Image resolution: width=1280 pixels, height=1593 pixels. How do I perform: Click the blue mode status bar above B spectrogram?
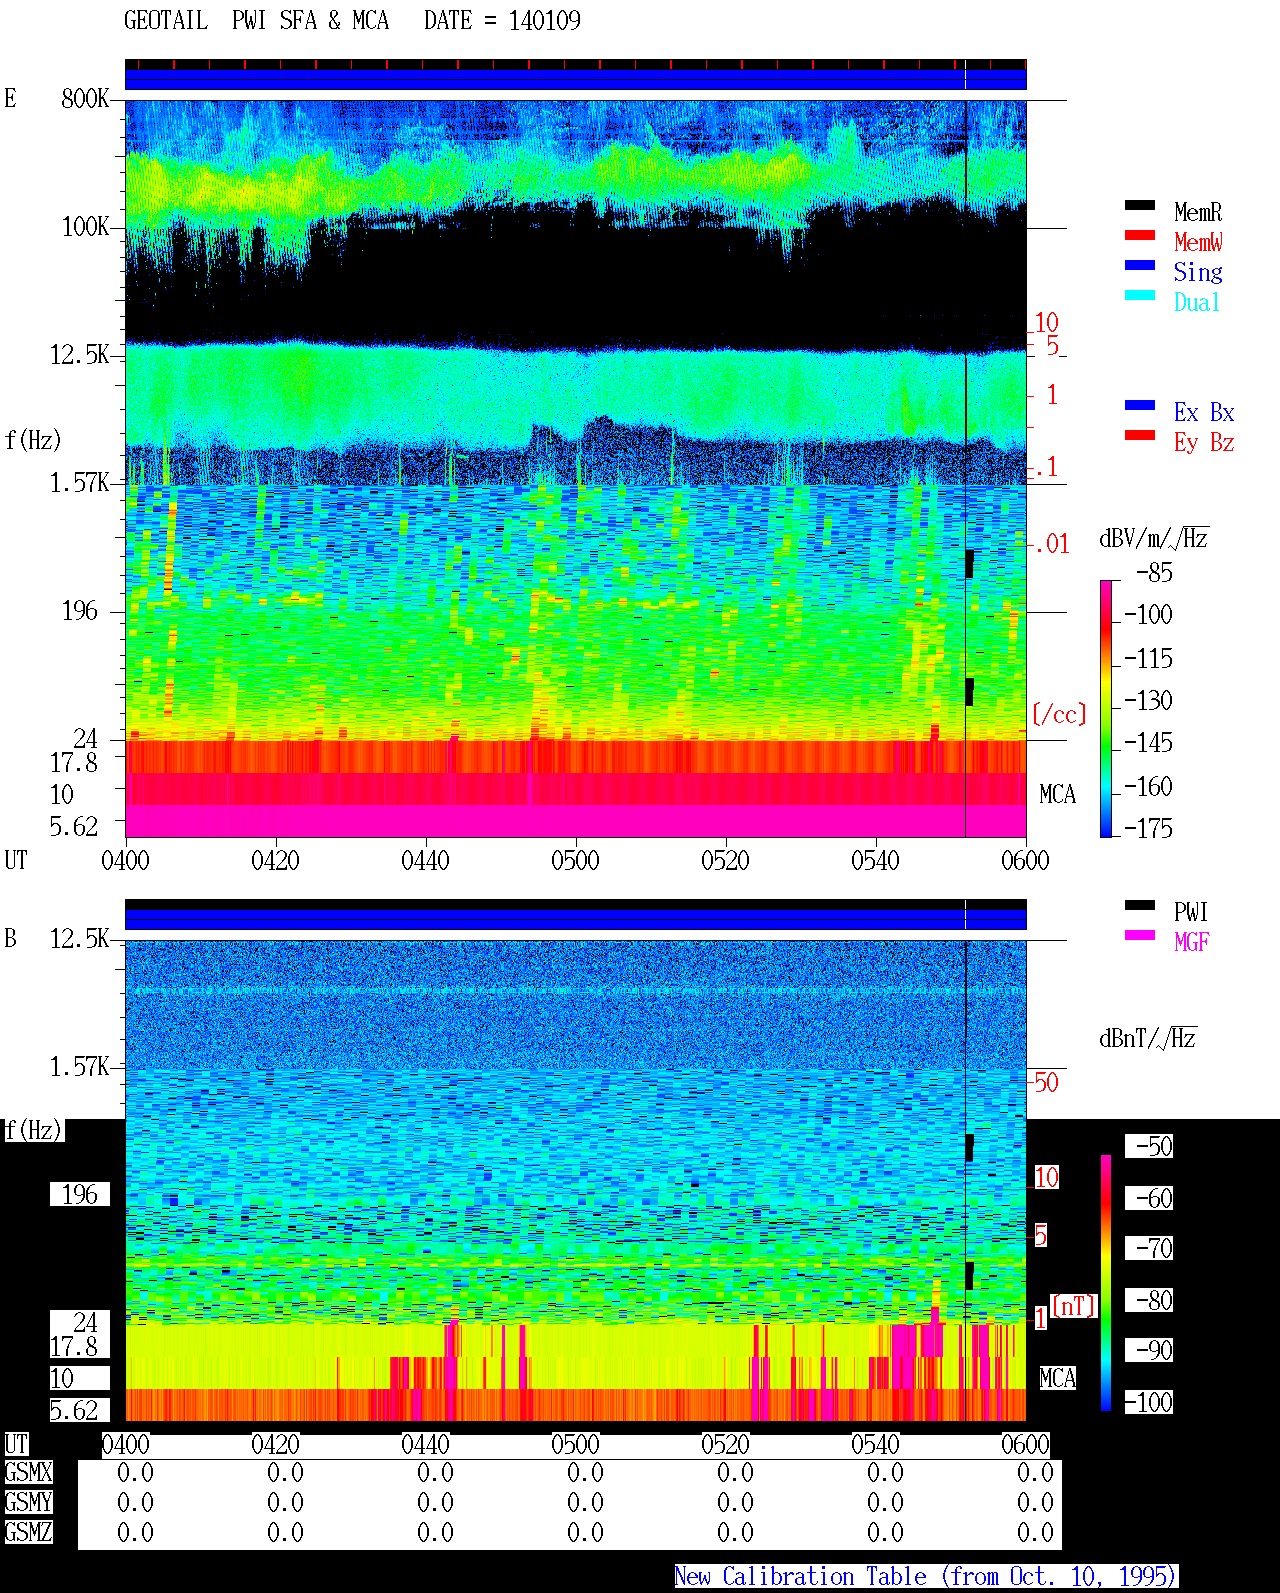click(576, 919)
